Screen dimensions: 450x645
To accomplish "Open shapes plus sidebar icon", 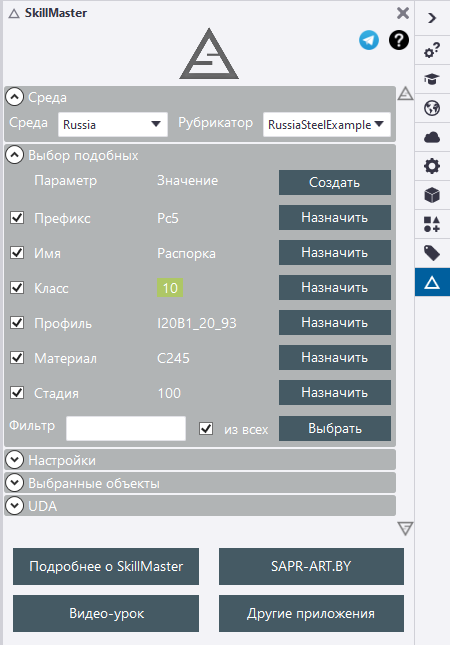I will coord(432,224).
